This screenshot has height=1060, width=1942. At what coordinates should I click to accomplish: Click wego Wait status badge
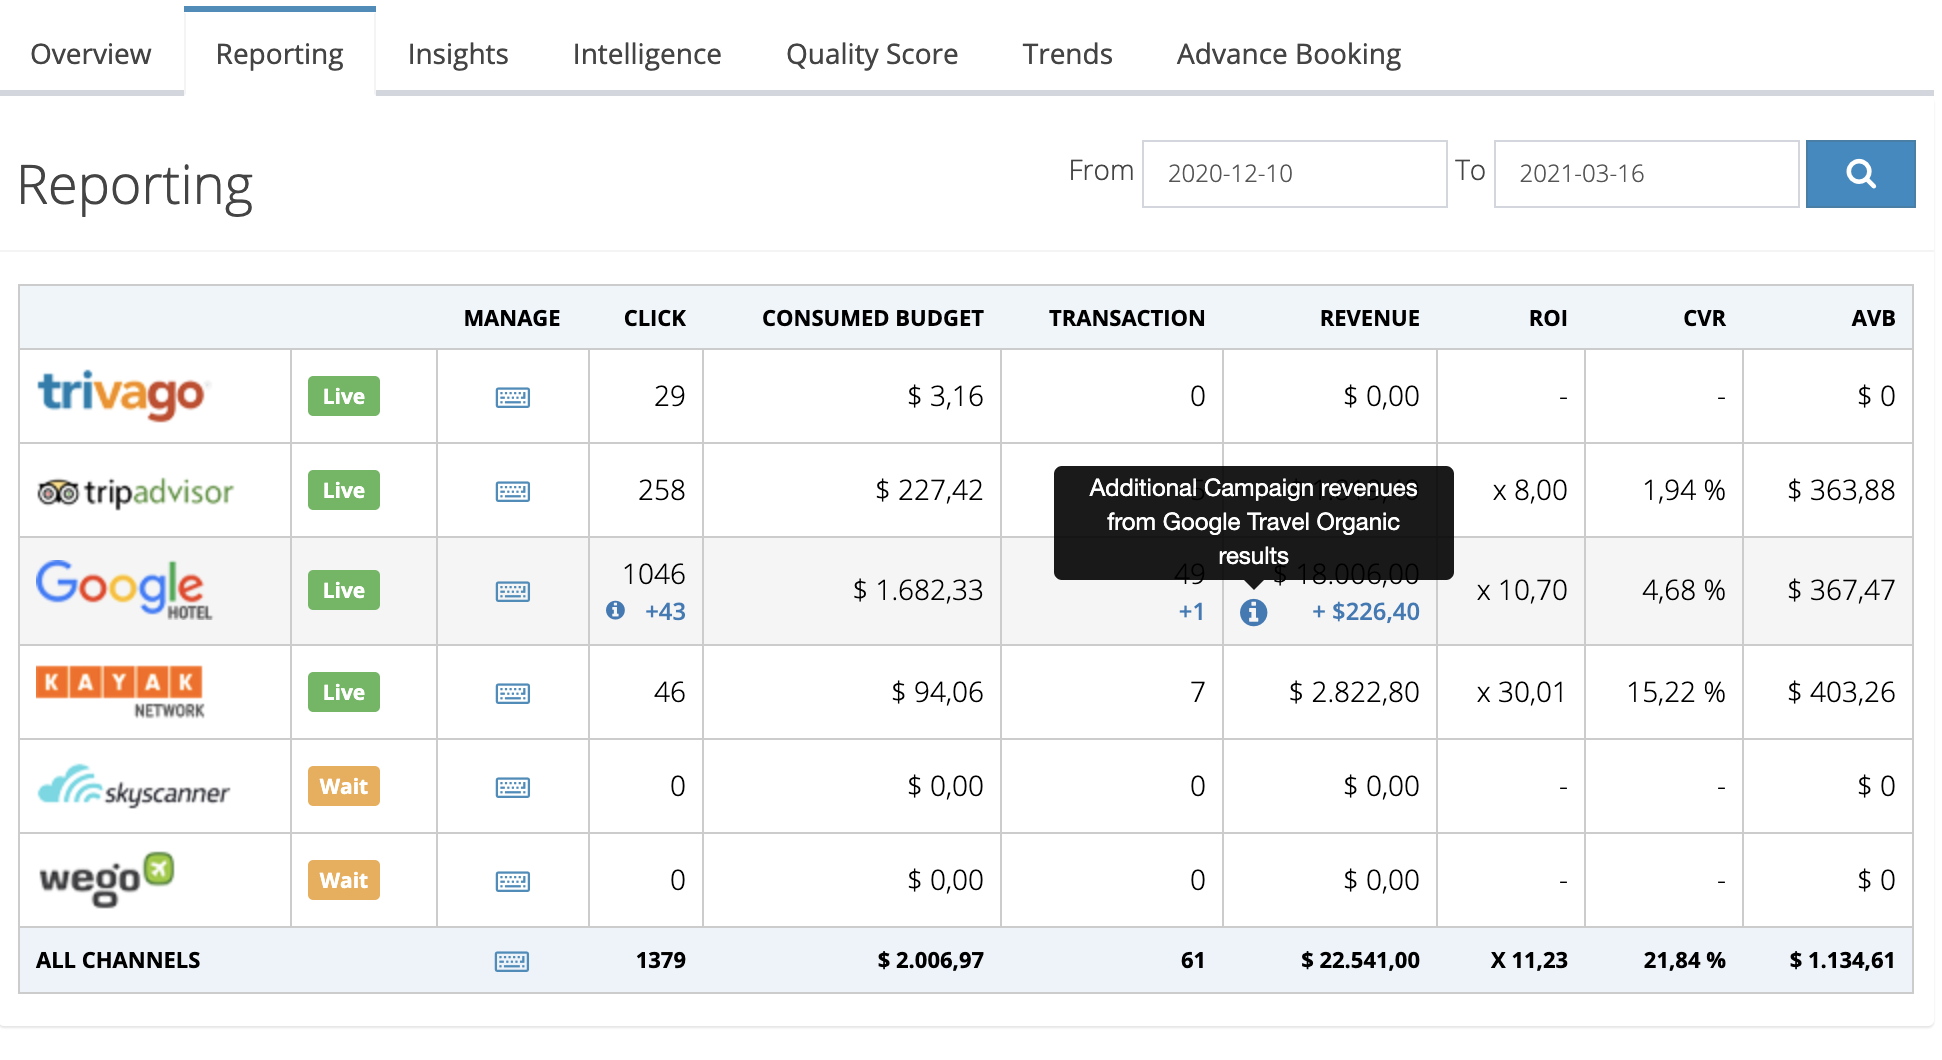point(344,880)
